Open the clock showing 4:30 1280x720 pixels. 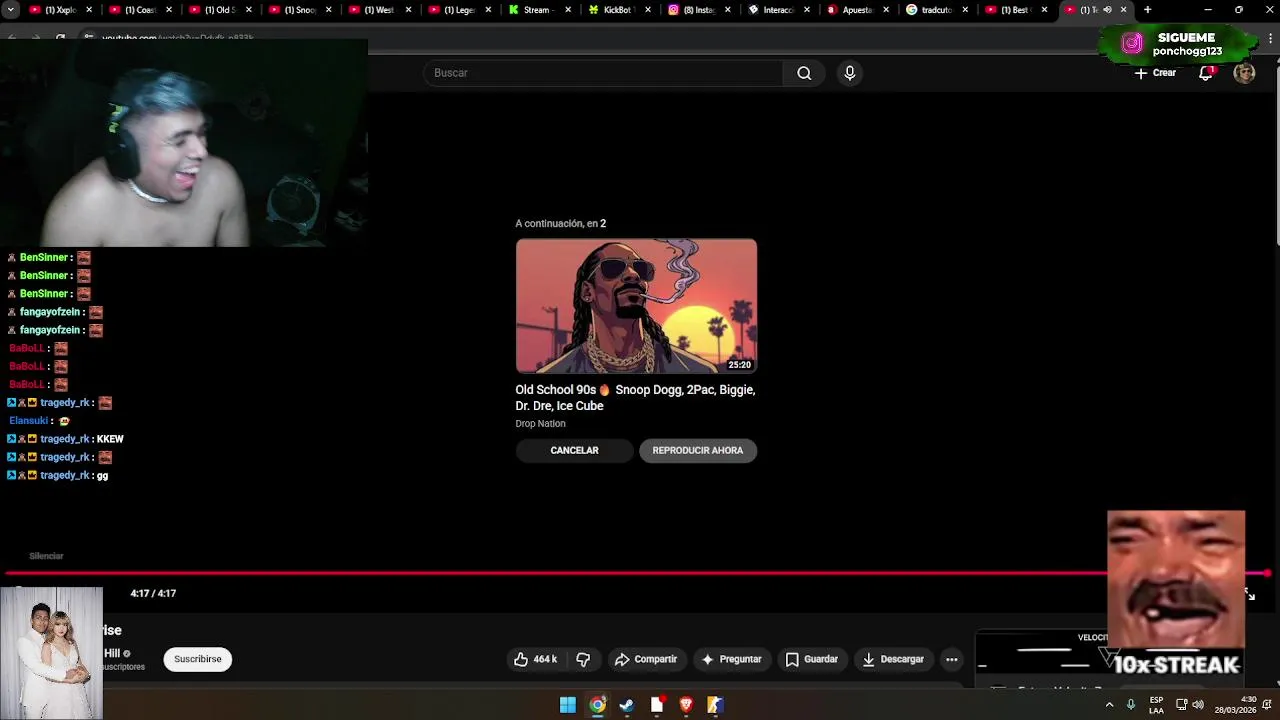coord(1236,705)
